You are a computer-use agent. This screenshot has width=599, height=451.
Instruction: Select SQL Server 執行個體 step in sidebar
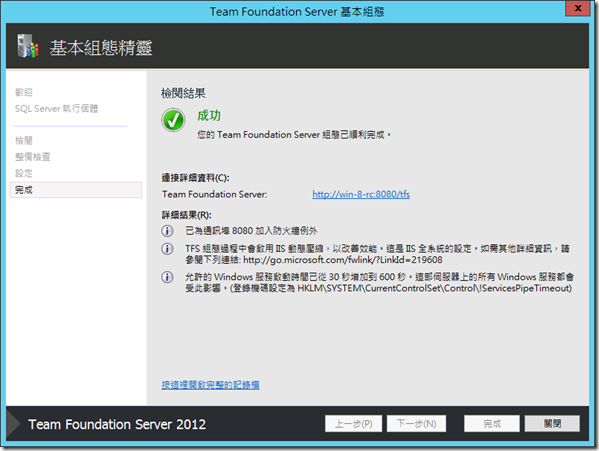[57, 109]
